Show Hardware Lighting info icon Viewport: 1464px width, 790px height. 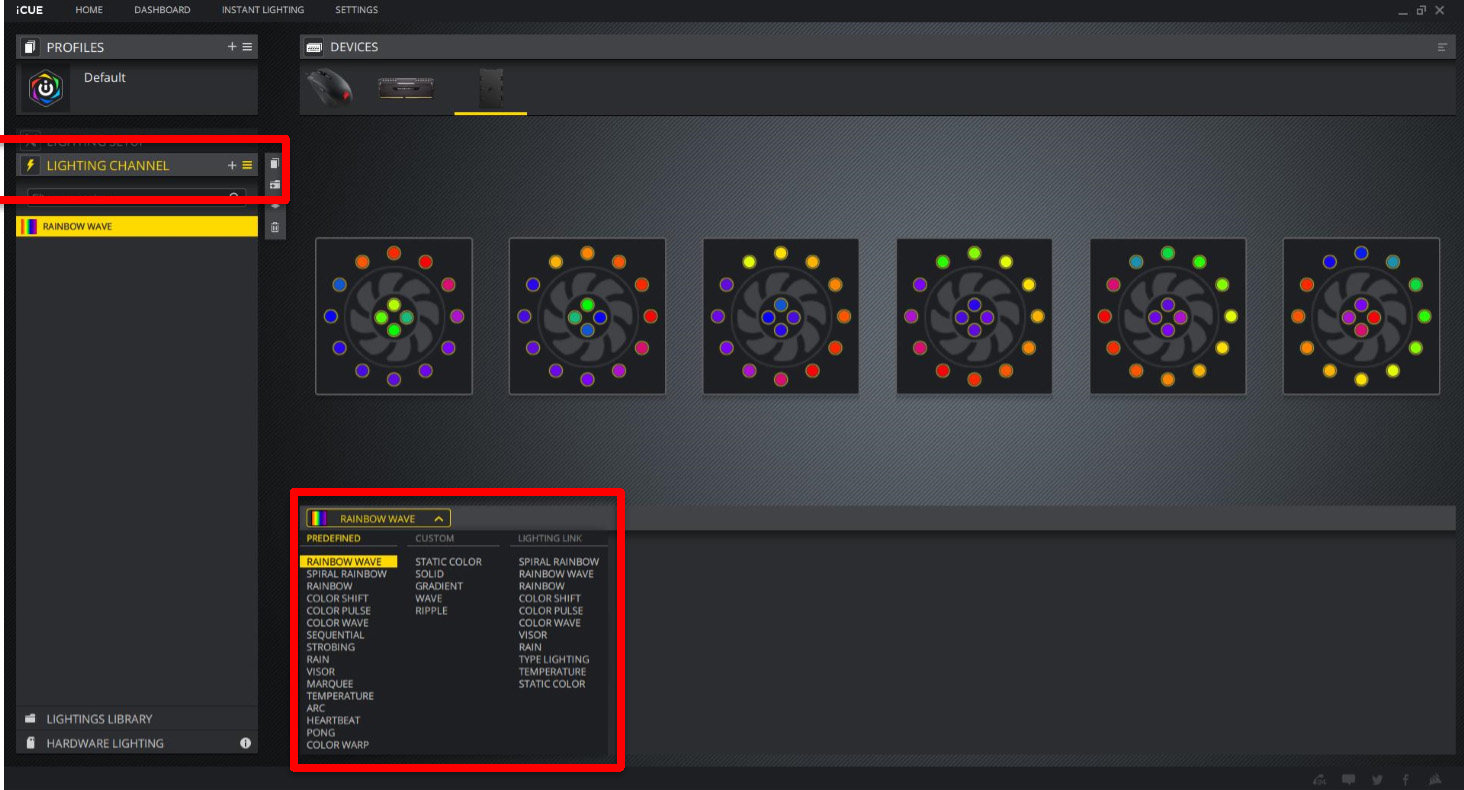245,743
